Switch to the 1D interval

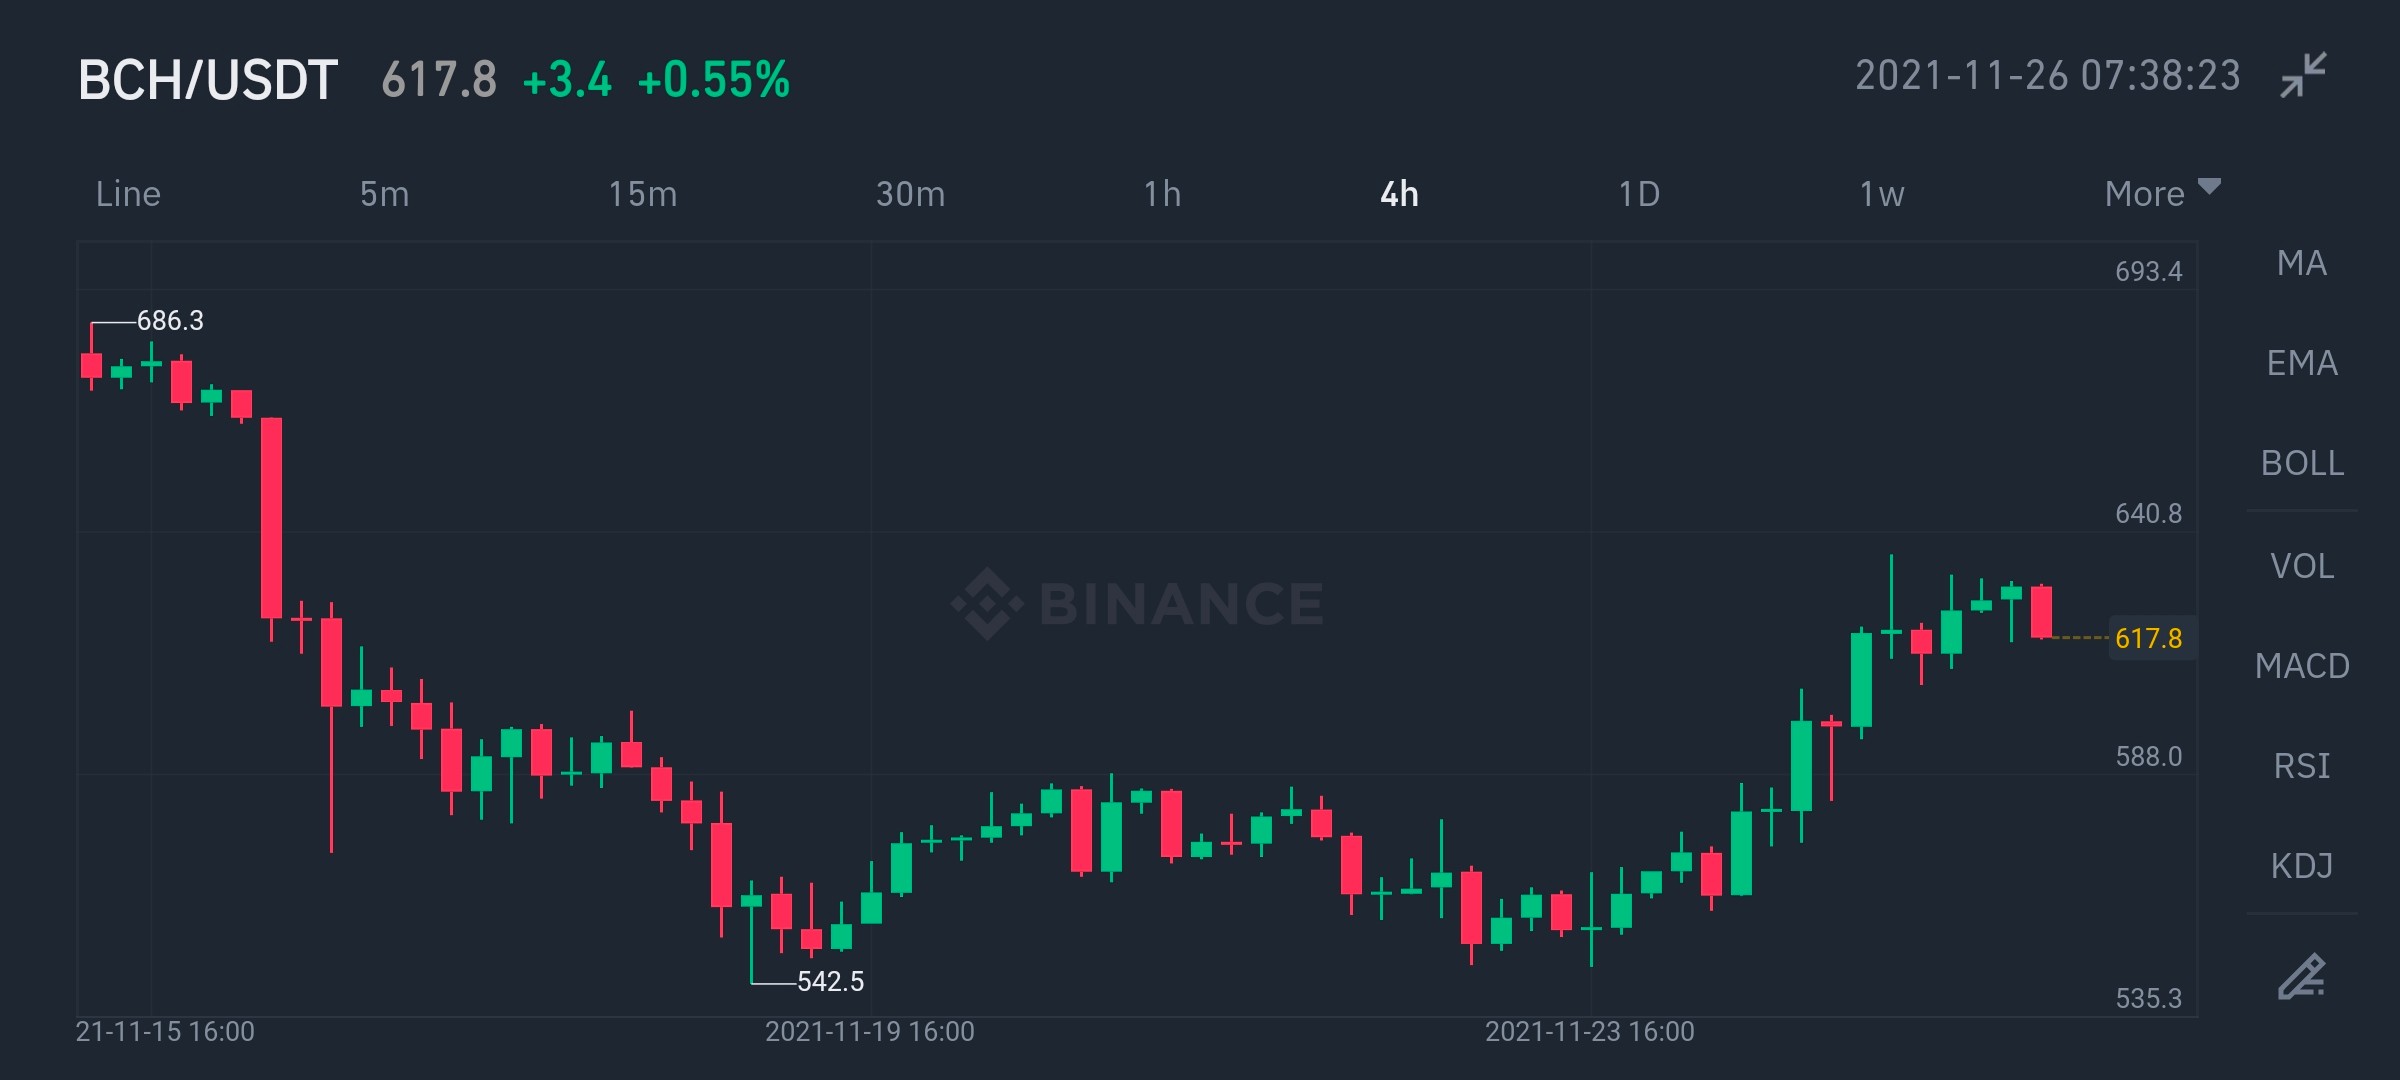(x=1639, y=194)
